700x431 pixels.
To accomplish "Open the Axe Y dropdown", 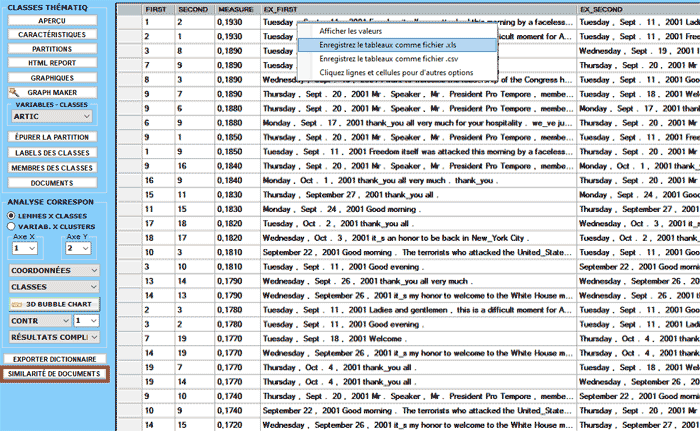I will coord(79,248).
